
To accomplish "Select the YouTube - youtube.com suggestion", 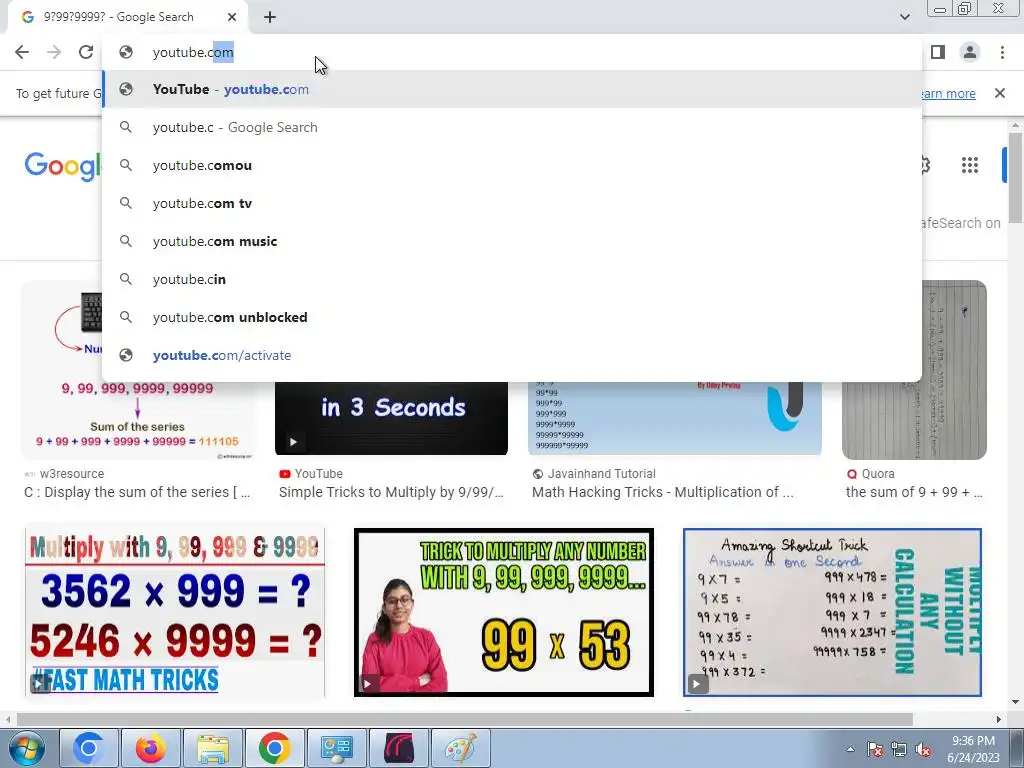I will 513,89.
